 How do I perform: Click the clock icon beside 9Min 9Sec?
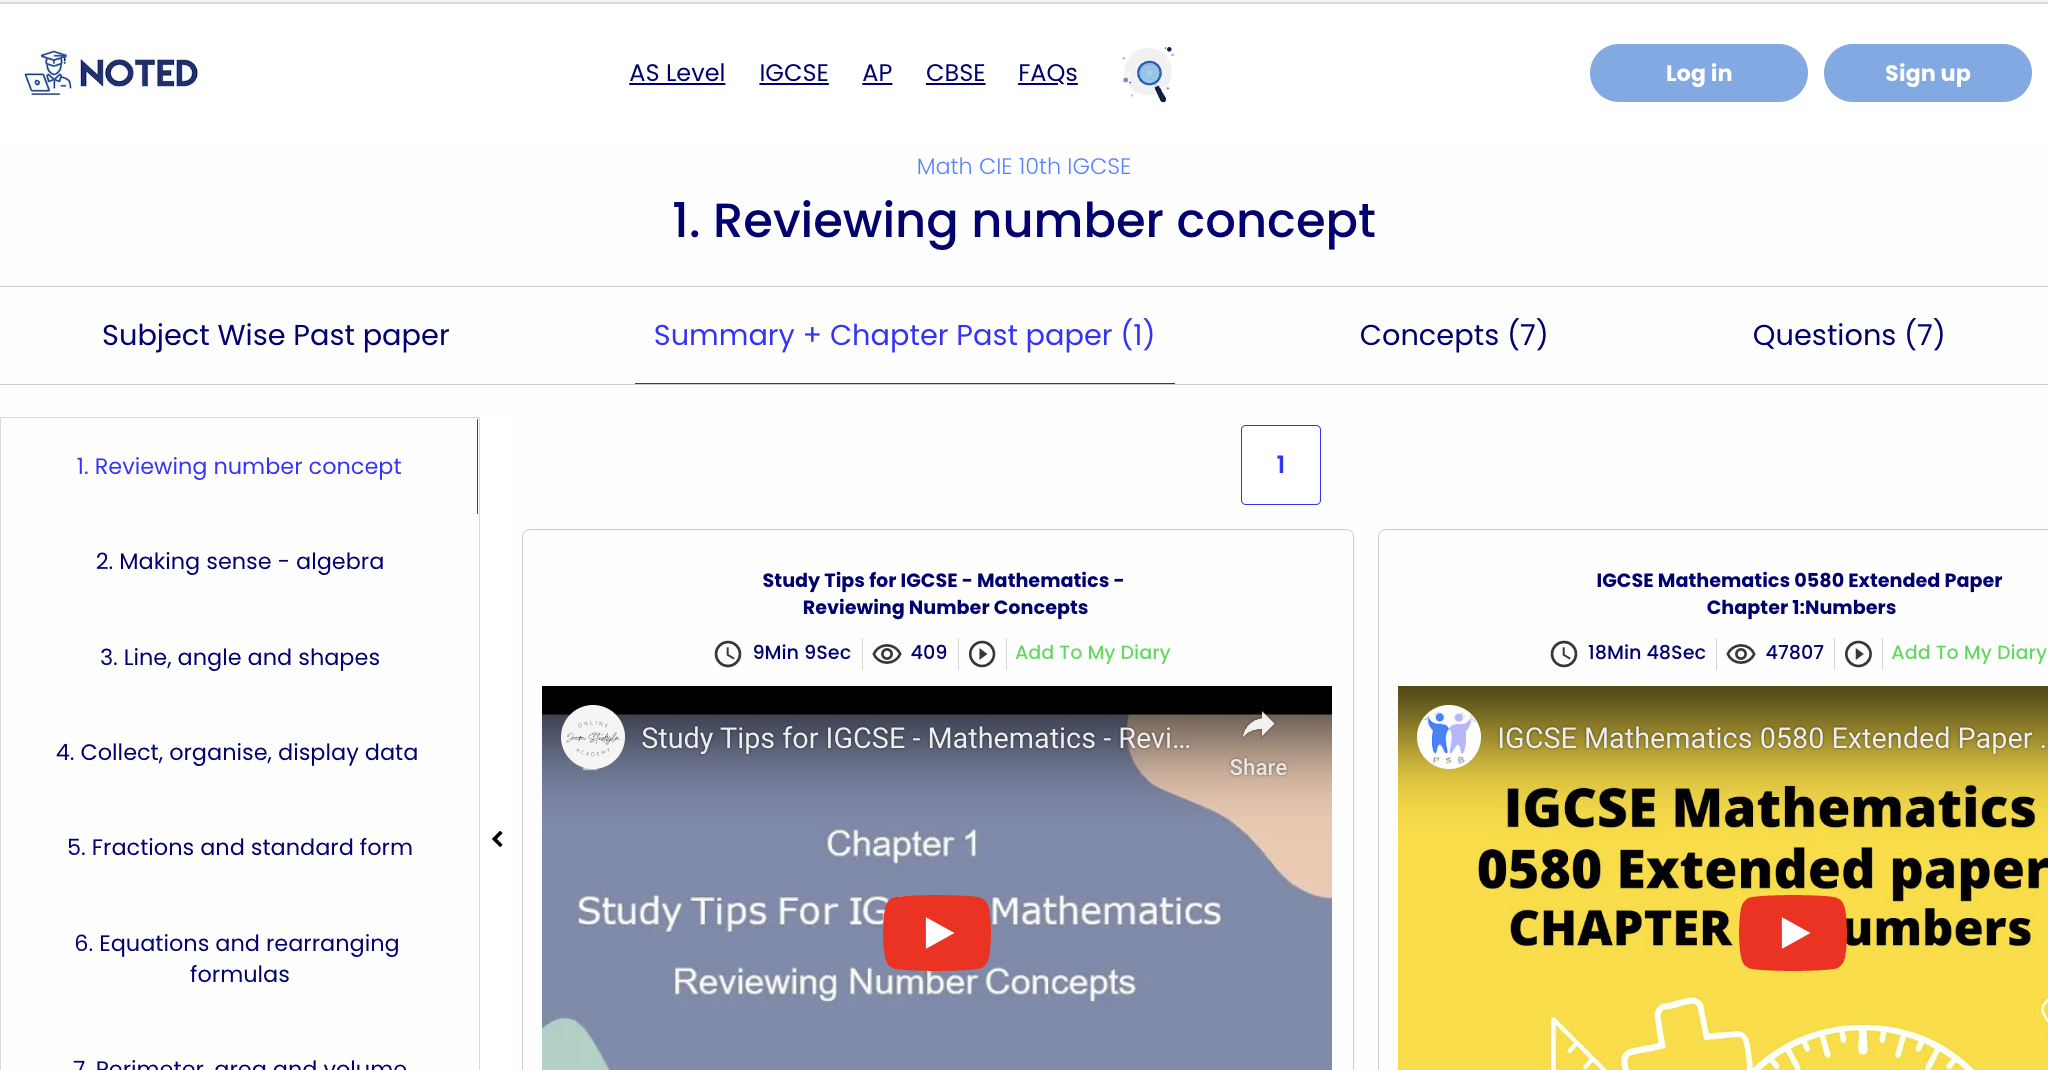tap(728, 653)
